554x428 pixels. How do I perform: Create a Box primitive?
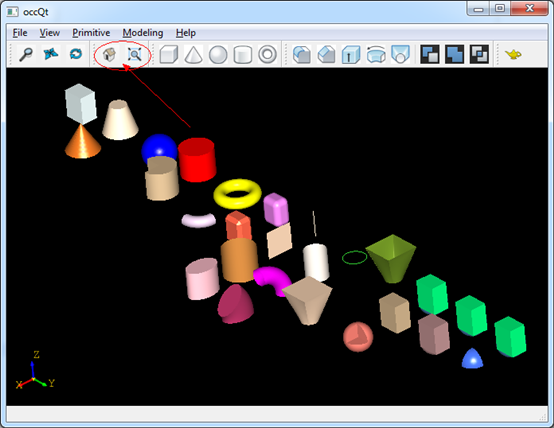tap(169, 54)
